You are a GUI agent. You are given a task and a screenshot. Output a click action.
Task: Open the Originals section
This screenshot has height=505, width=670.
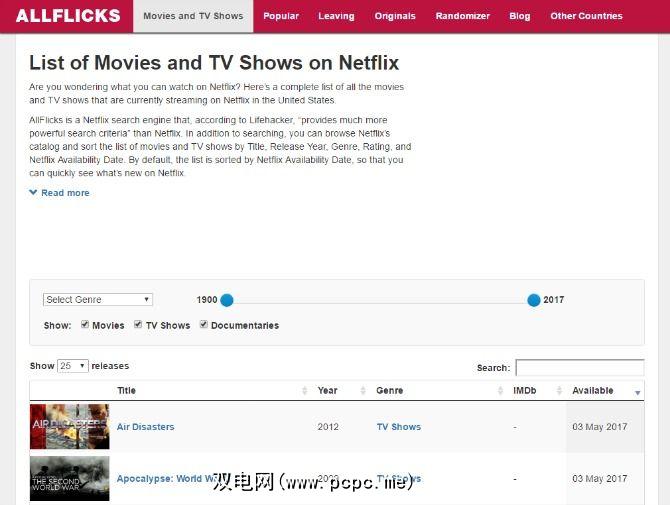point(395,16)
